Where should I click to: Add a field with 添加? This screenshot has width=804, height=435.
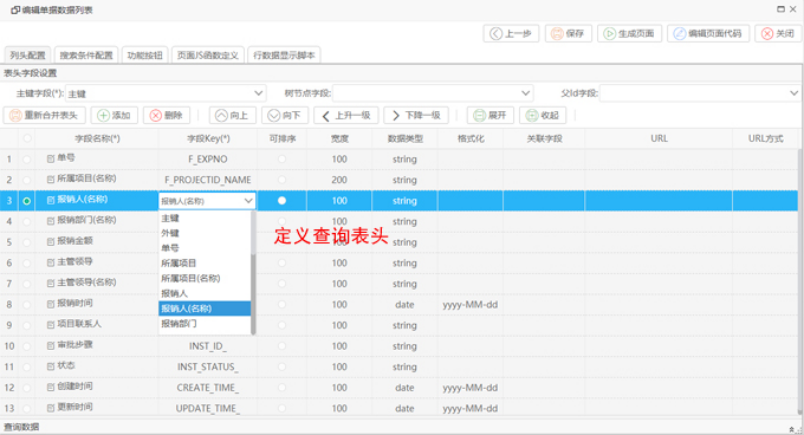[114, 115]
